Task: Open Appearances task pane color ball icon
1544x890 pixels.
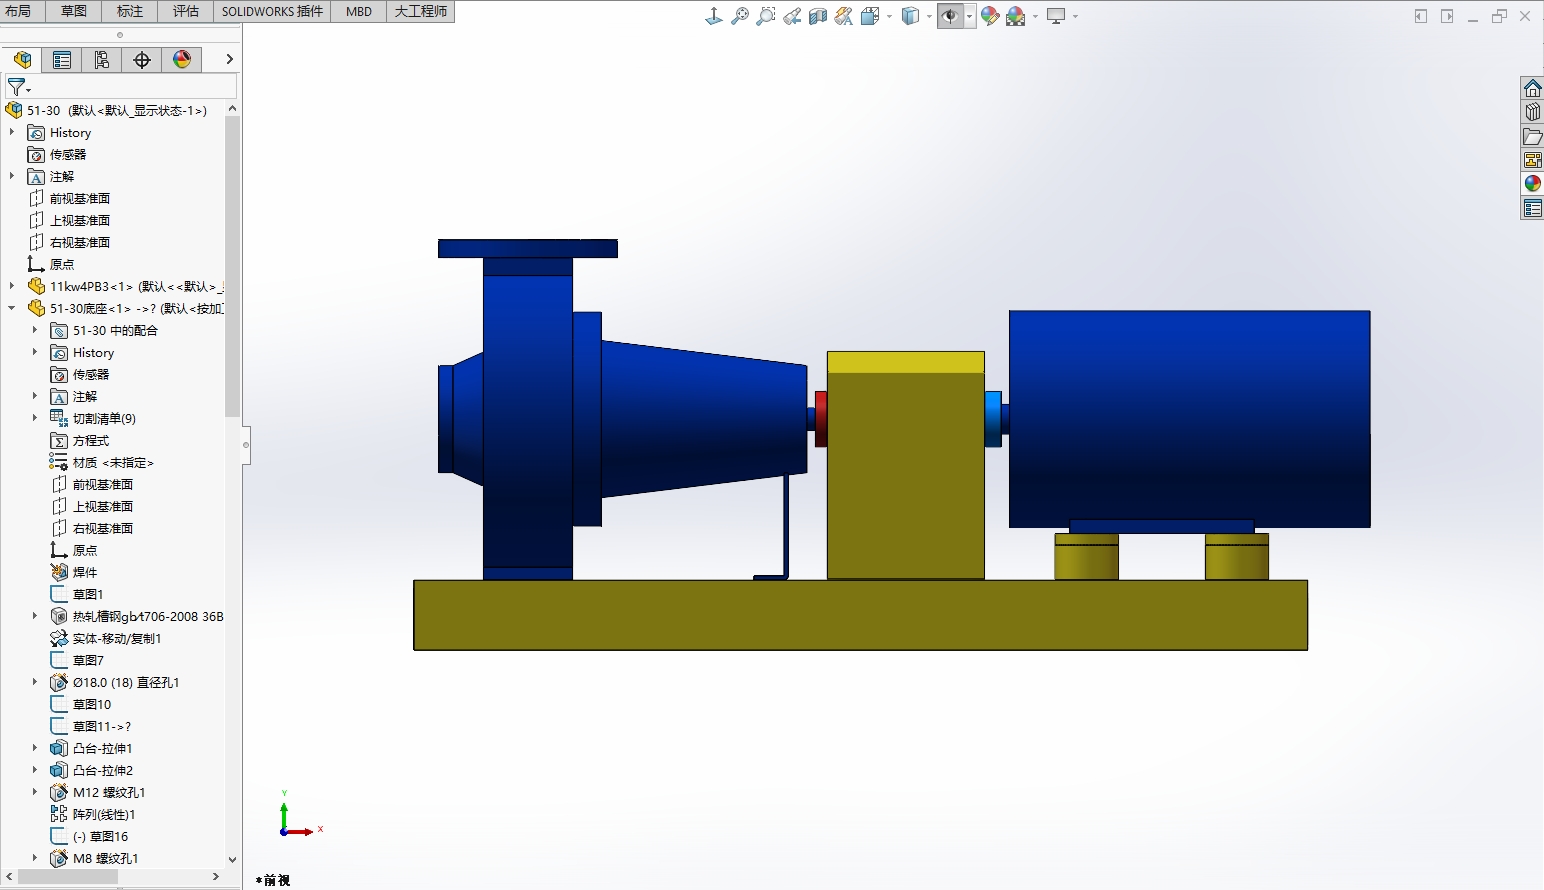Action: click(x=1533, y=184)
